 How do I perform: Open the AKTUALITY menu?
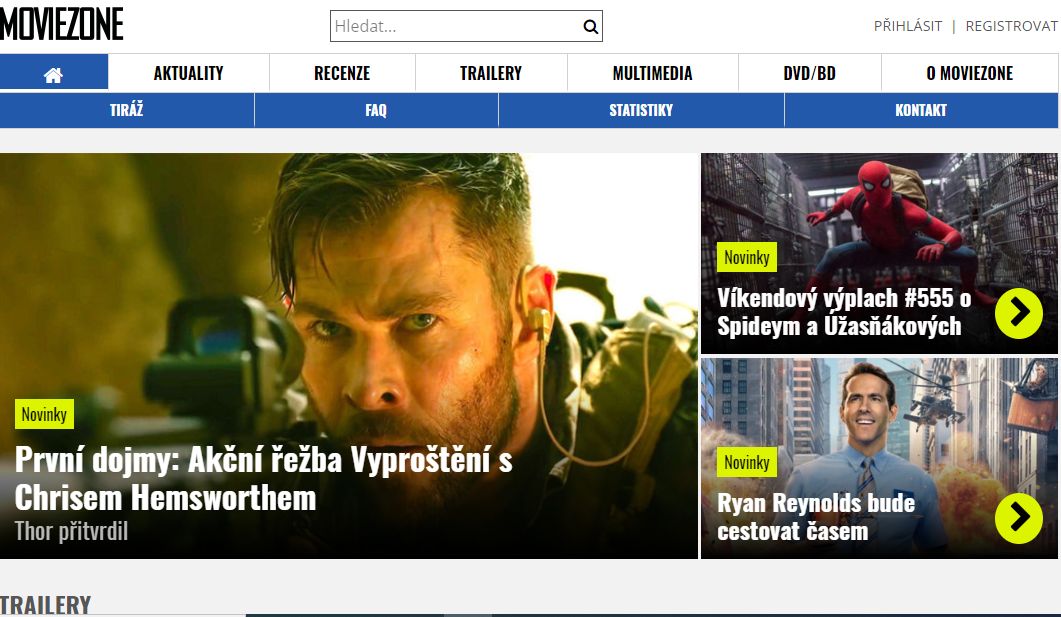188,73
